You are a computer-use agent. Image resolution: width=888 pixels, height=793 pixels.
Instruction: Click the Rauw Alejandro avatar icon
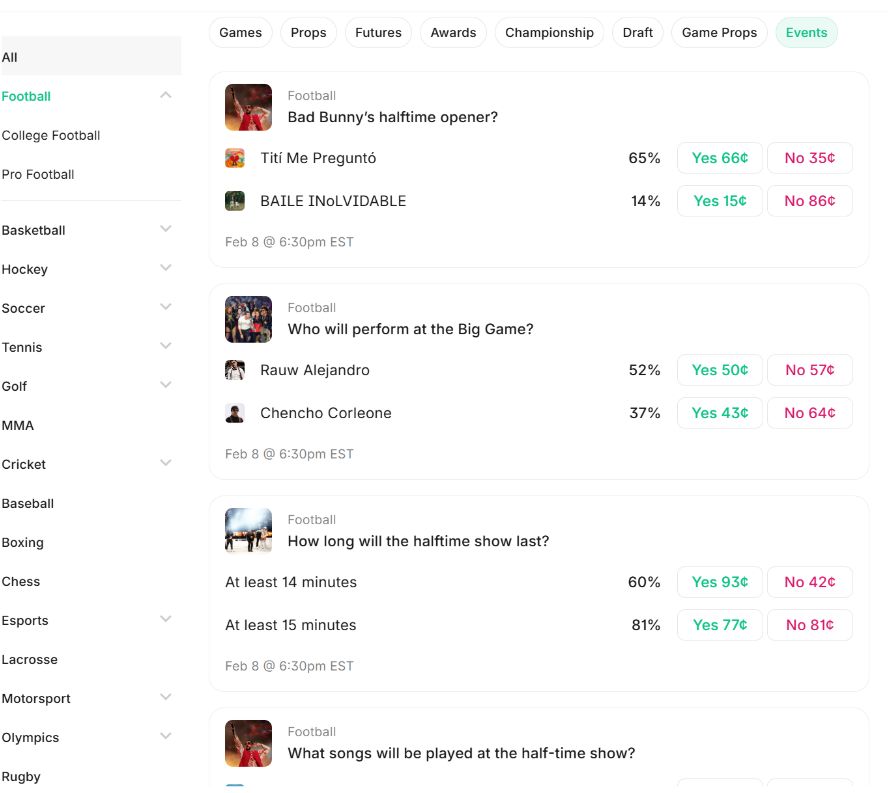click(x=235, y=370)
